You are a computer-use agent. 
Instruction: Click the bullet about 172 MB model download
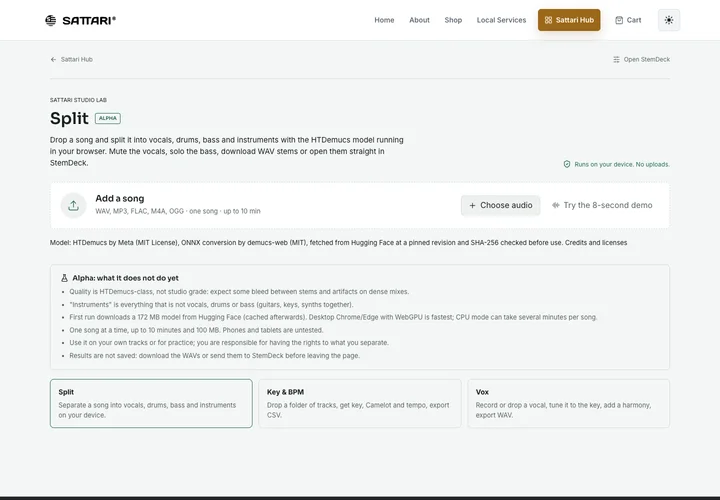click(x=333, y=317)
